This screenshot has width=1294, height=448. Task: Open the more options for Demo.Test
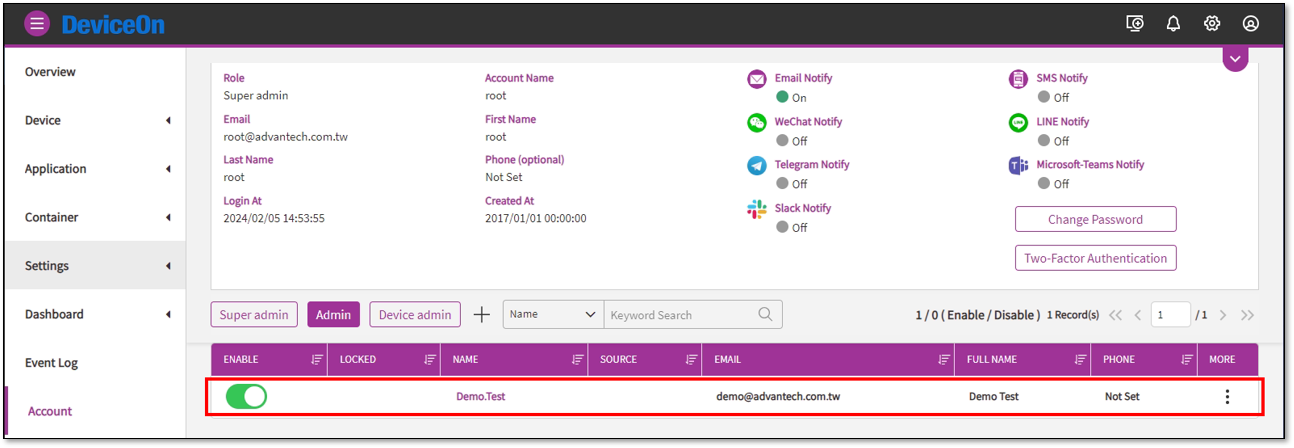tap(1227, 397)
